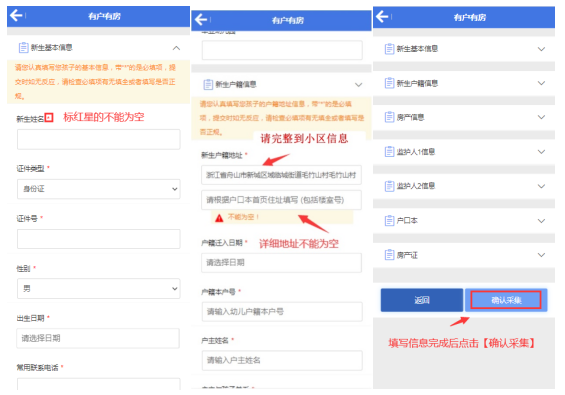Go back using right panel's arrow icon
Image resolution: width=565 pixels, height=395 pixels.
point(382,16)
